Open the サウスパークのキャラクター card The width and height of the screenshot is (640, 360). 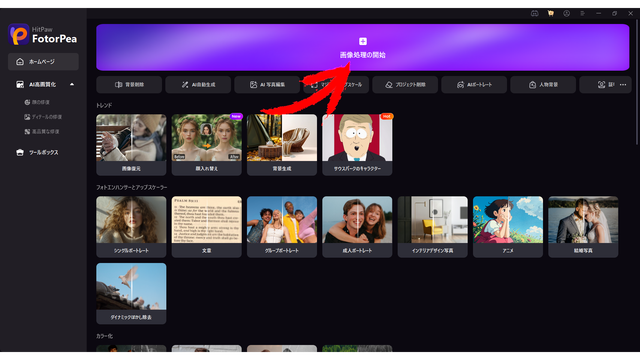click(357, 145)
